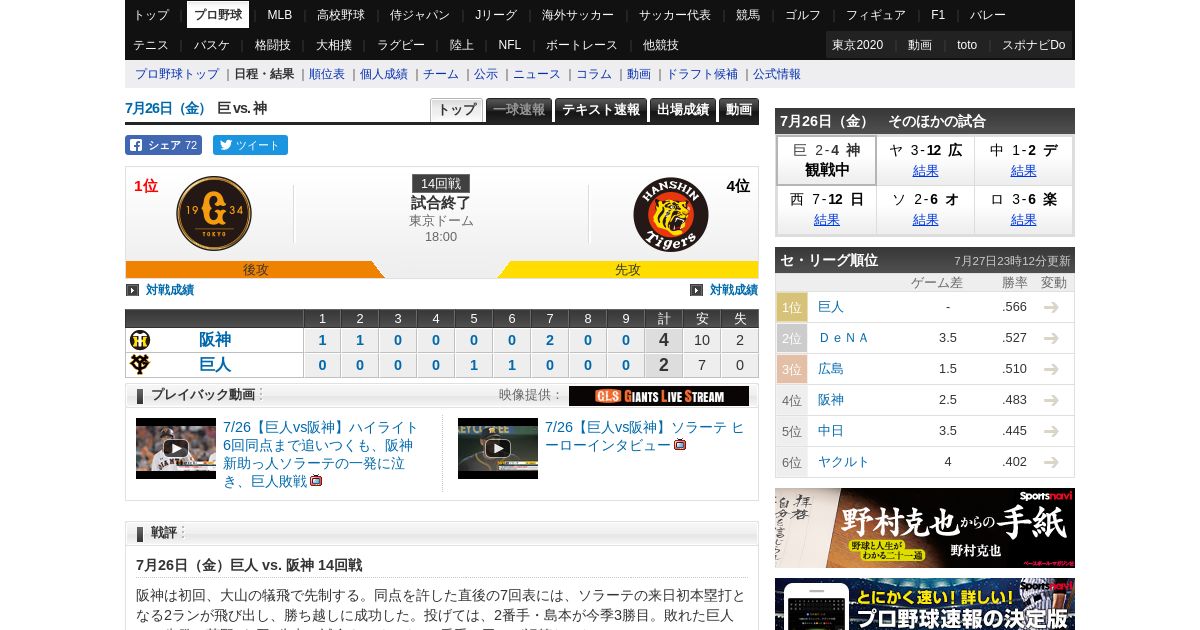Image resolution: width=1200 pixels, height=630 pixels.
Task: Open ＤｅＮＡ team link in standings
Action: click(x=844, y=338)
